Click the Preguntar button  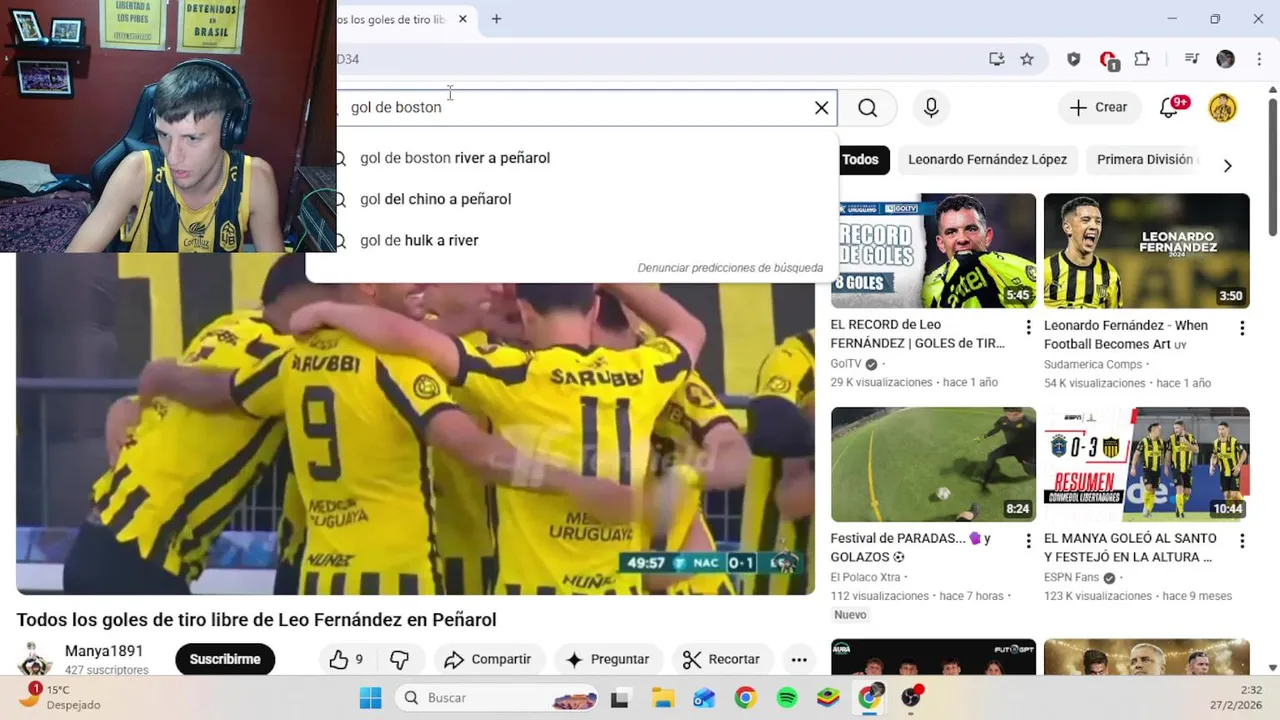[x=607, y=659]
